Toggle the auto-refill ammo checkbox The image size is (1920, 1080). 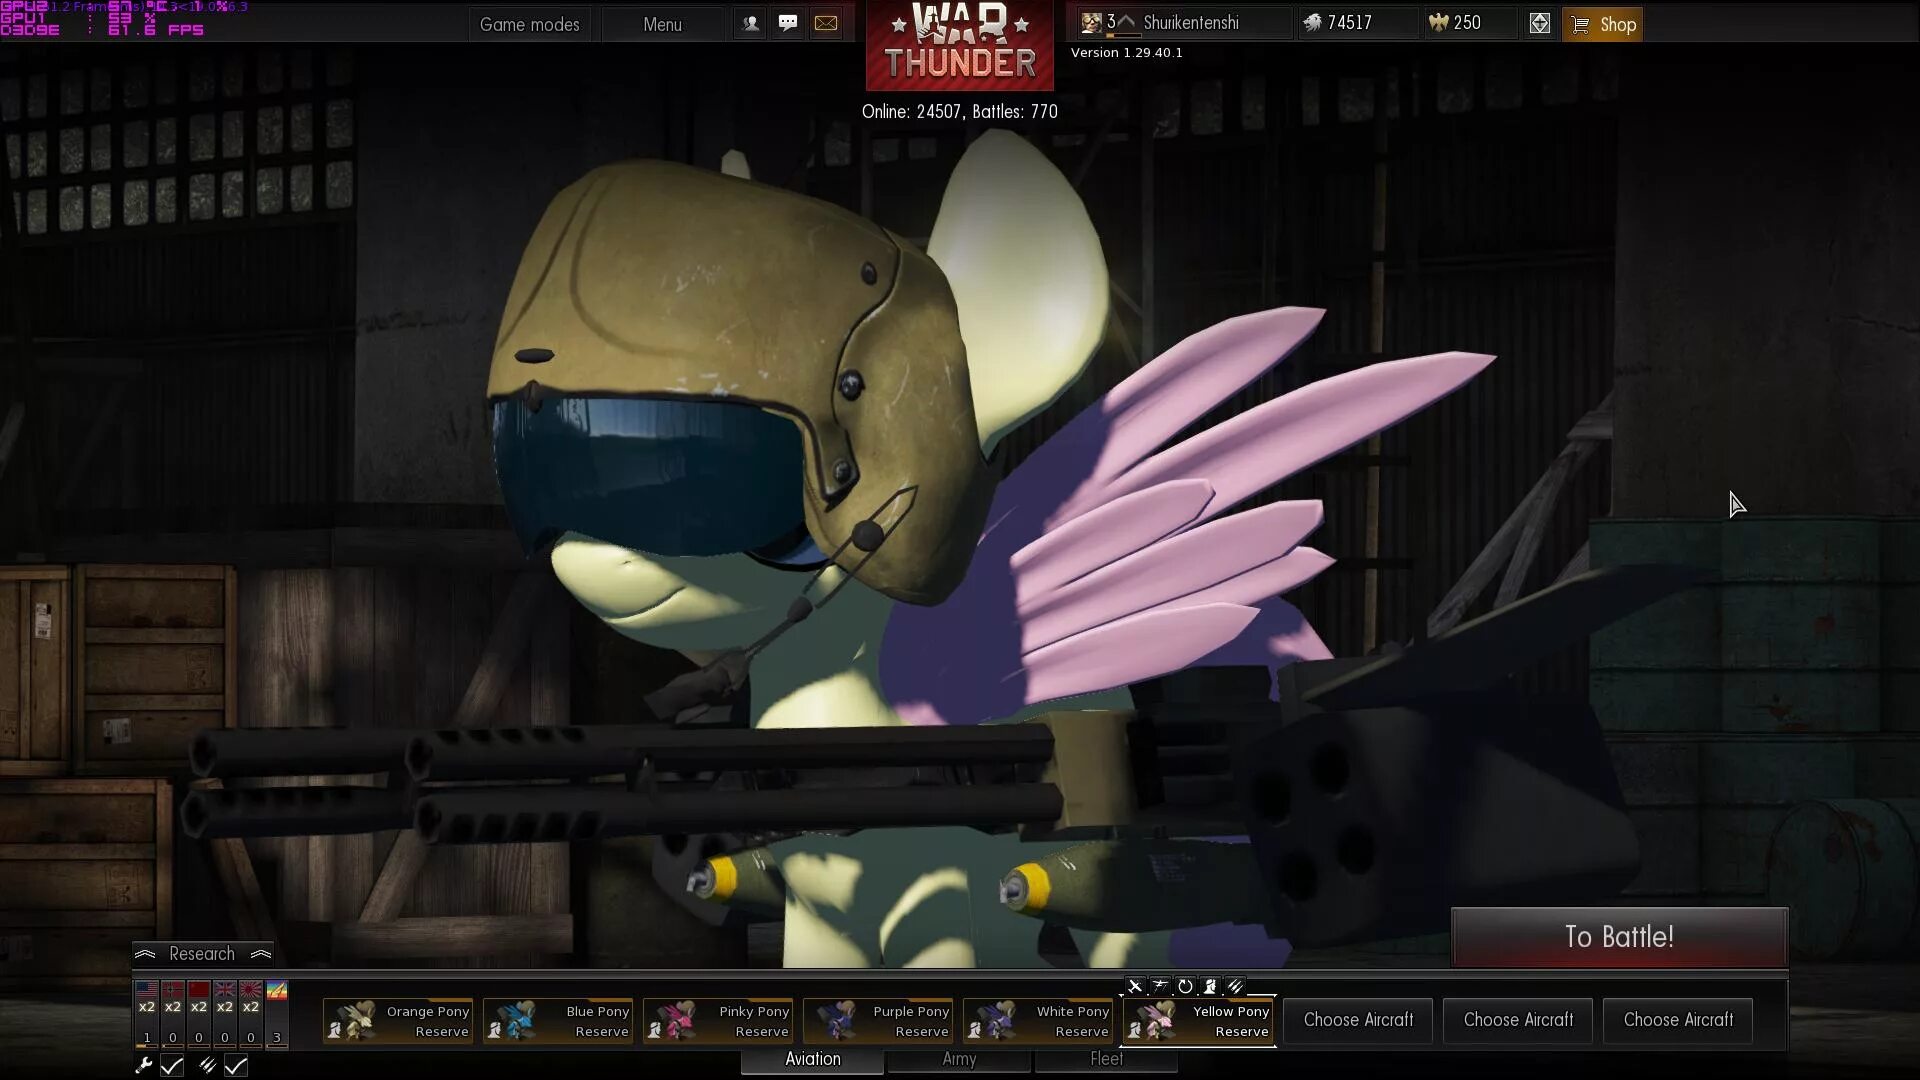click(x=235, y=1066)
